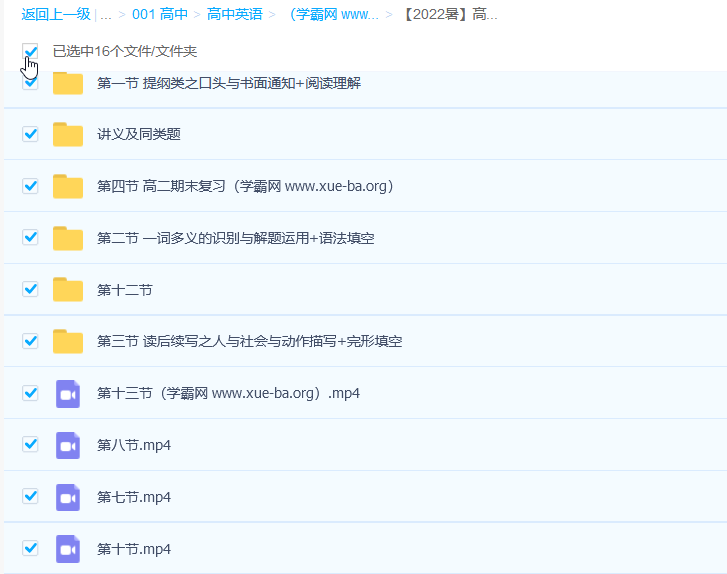The width and height of the screenshot is (727, 574).
Task: Open the 讲义及同类题 folder name
Action: (x=139, y=134)
